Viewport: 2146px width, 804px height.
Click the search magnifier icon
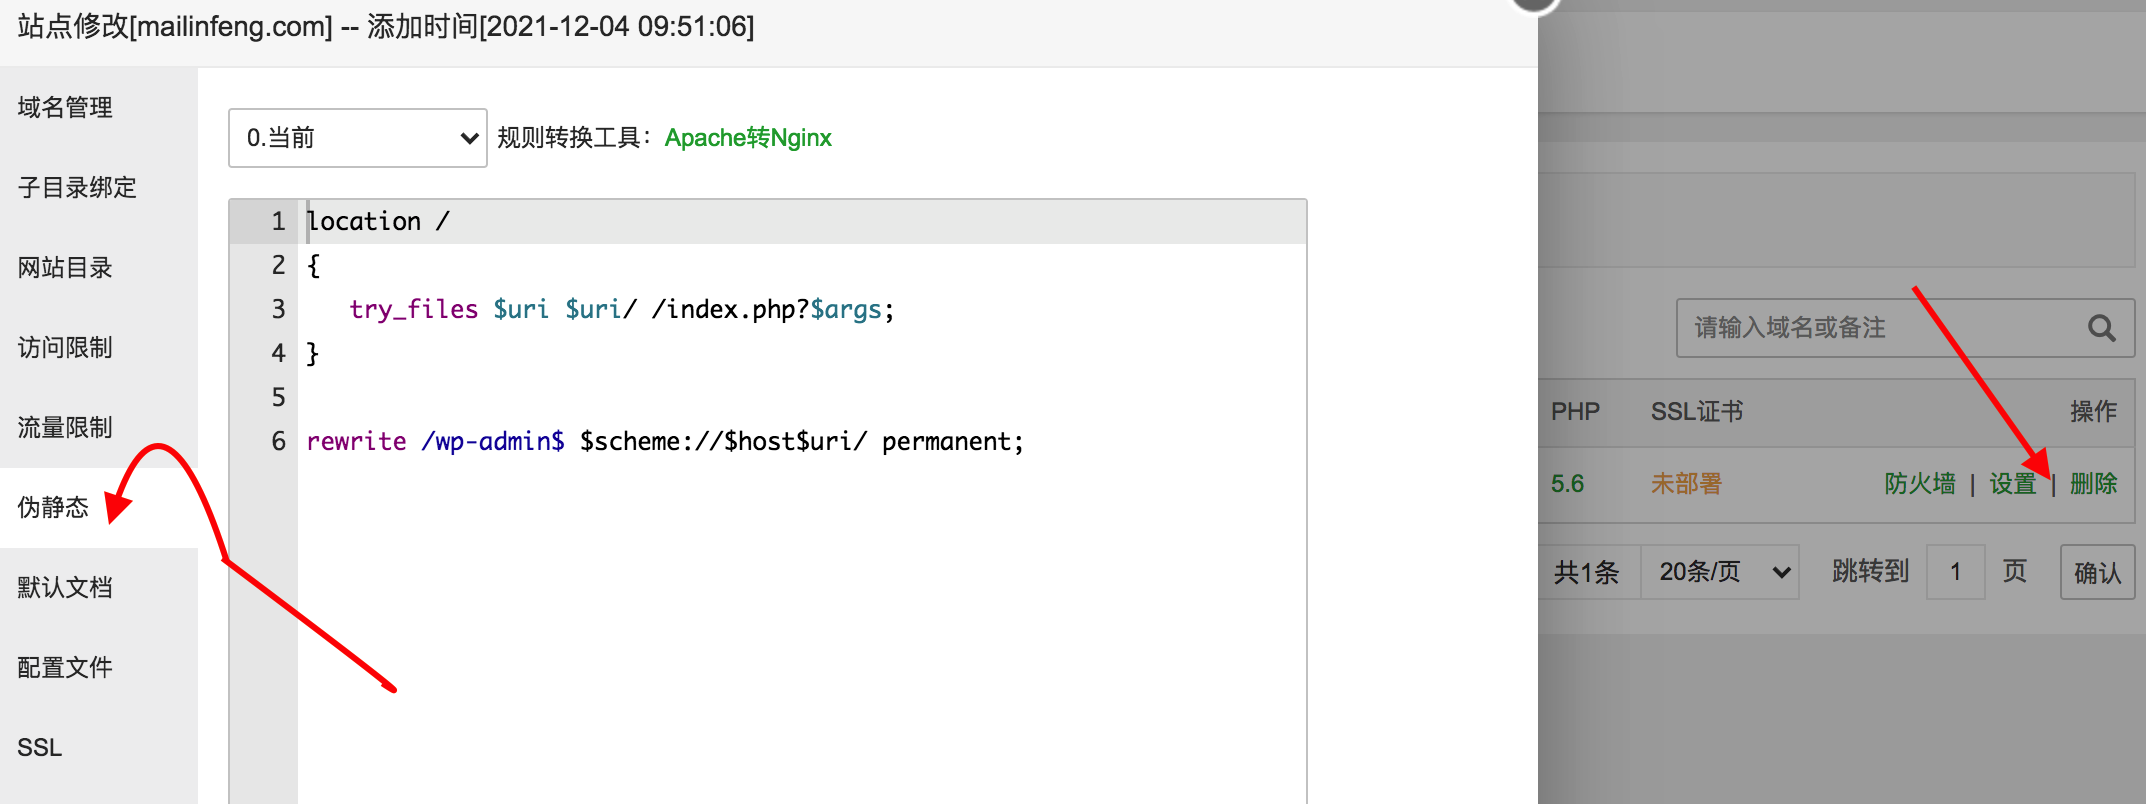(2101, 328)
